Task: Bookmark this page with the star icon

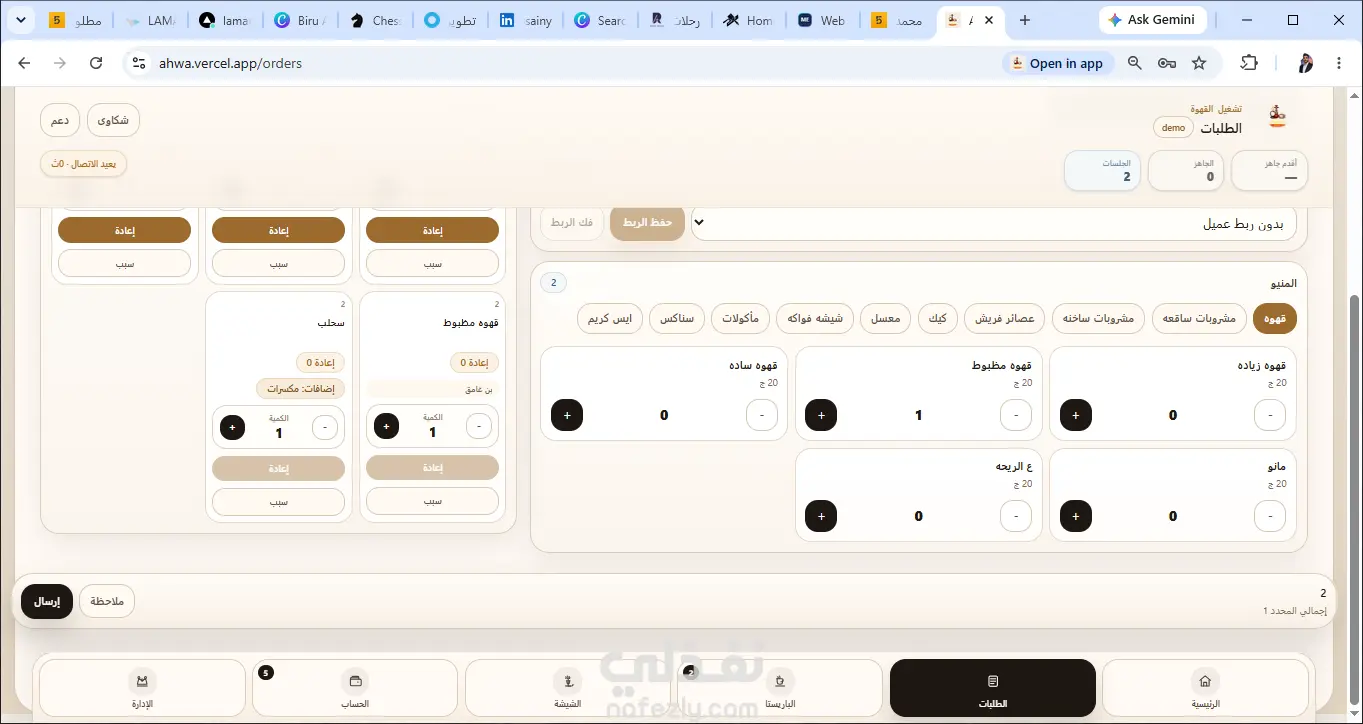Action: pos(1199,63)
